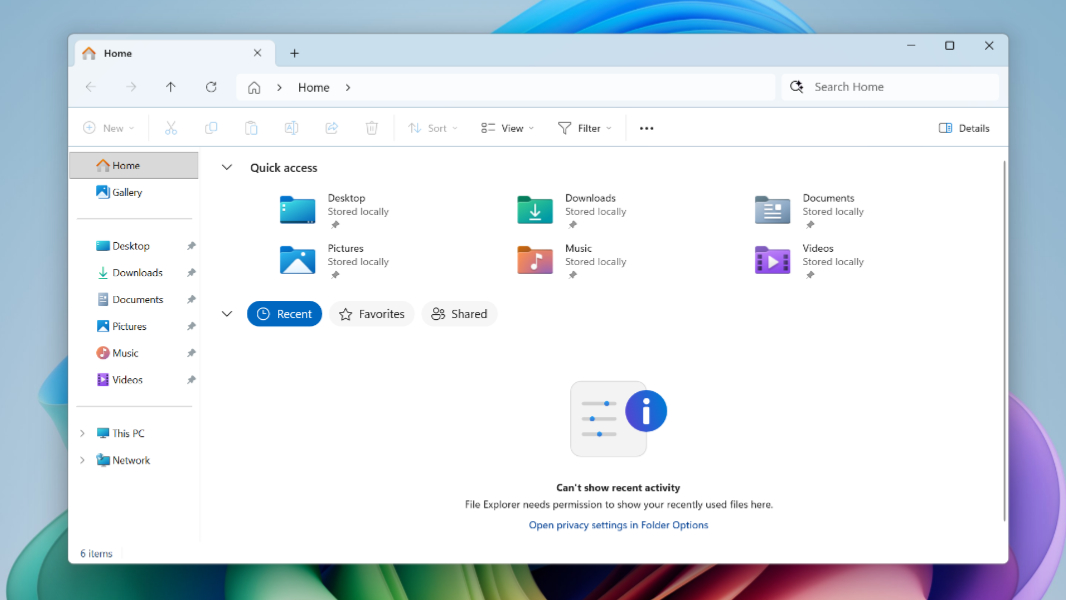1066x600 pixels.
Task: Toggle the Details pane button
Action: pyautogui.click(x=964, y=128)
